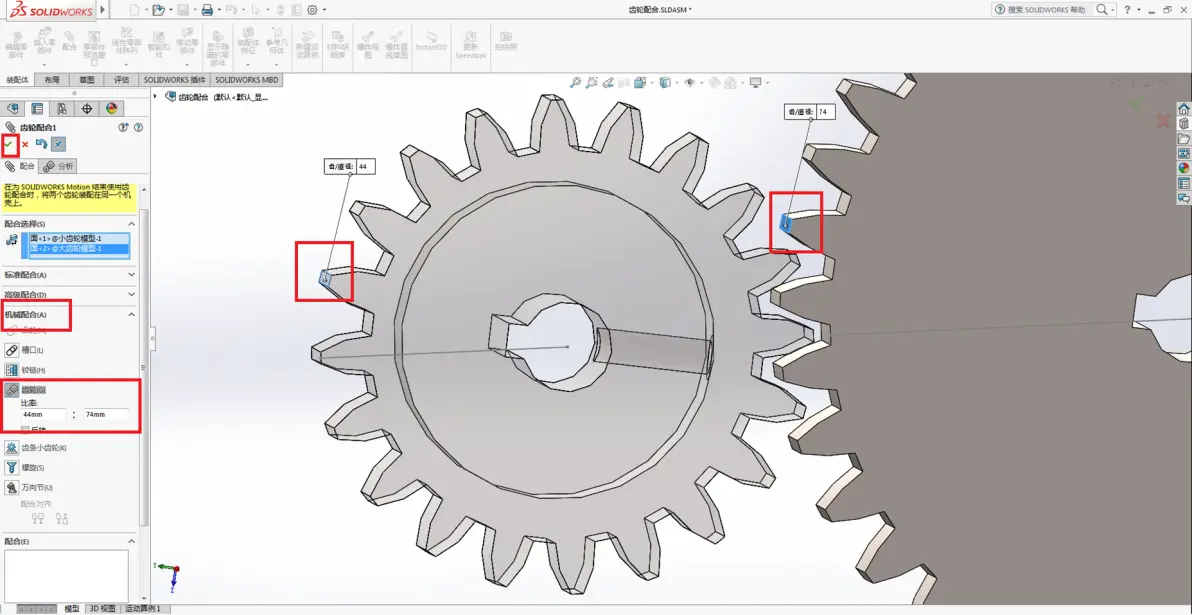Open the FeatureManager design tree tab
The height and width of the screenshot is (615, 1192).
(12, 108)
